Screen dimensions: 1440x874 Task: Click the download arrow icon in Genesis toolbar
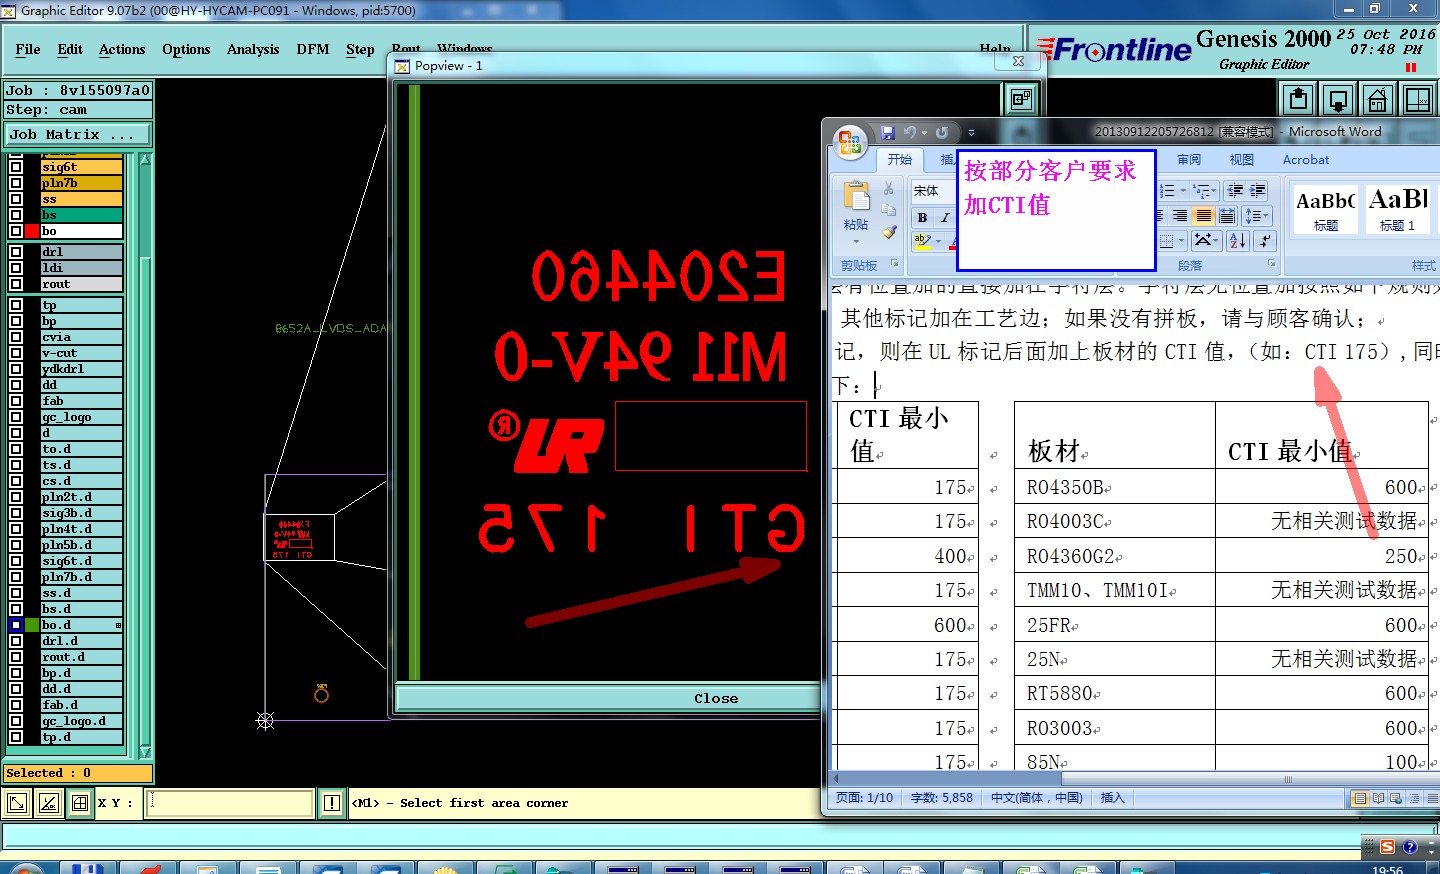point(1338,99)
